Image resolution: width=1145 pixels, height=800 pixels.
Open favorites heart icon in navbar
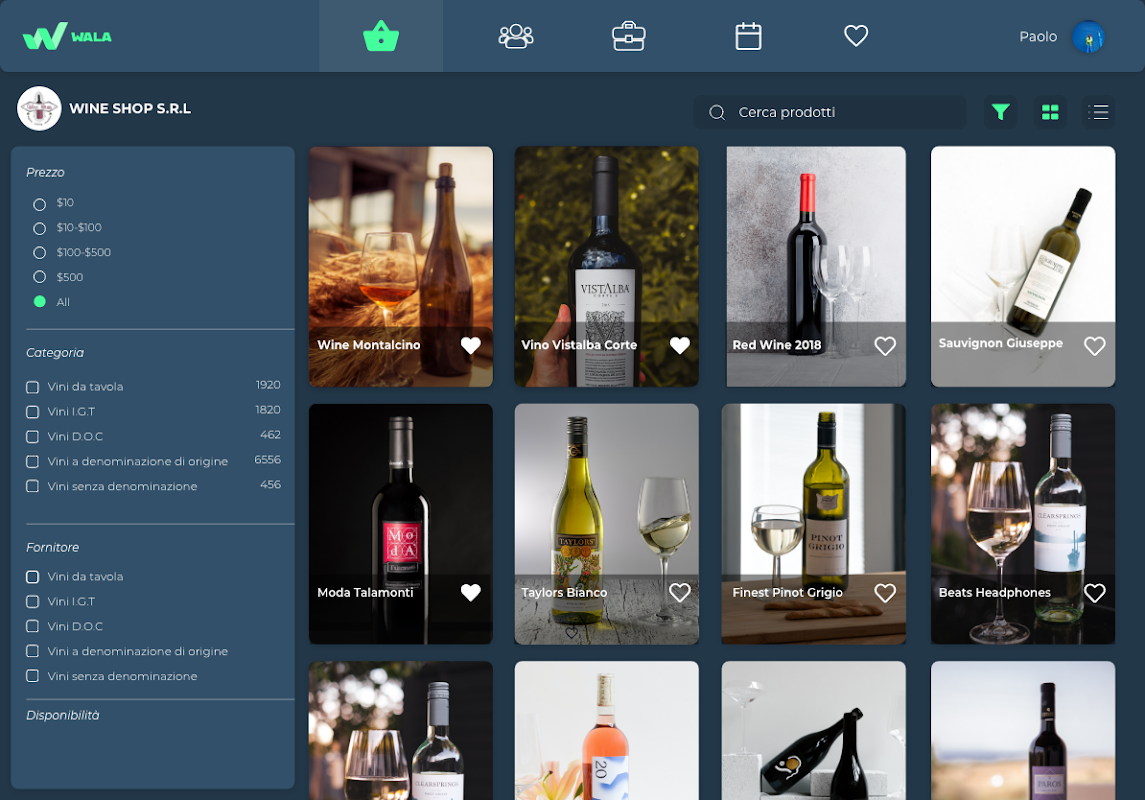[856, 36]
